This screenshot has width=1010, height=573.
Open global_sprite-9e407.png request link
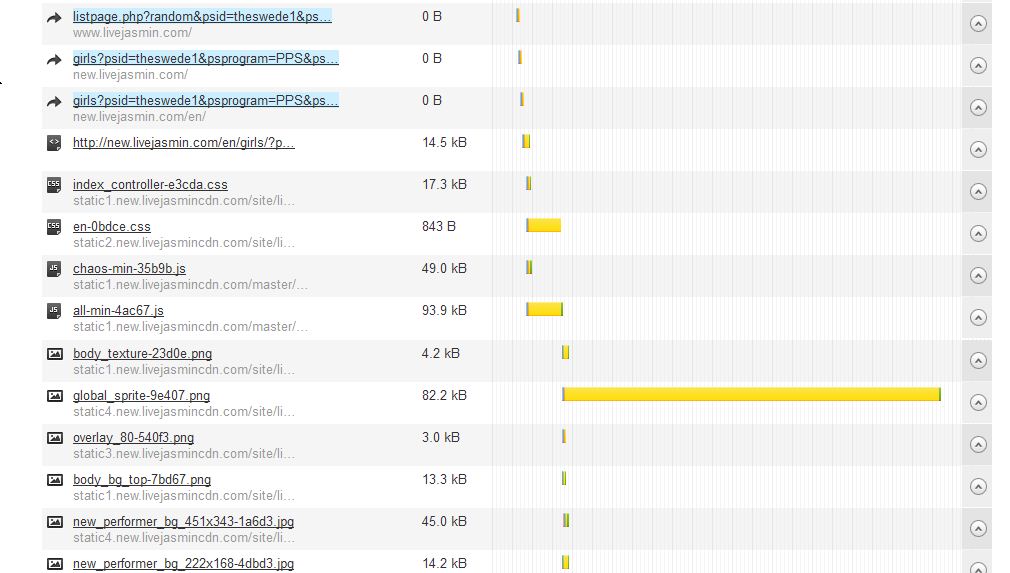coord(141,395)
